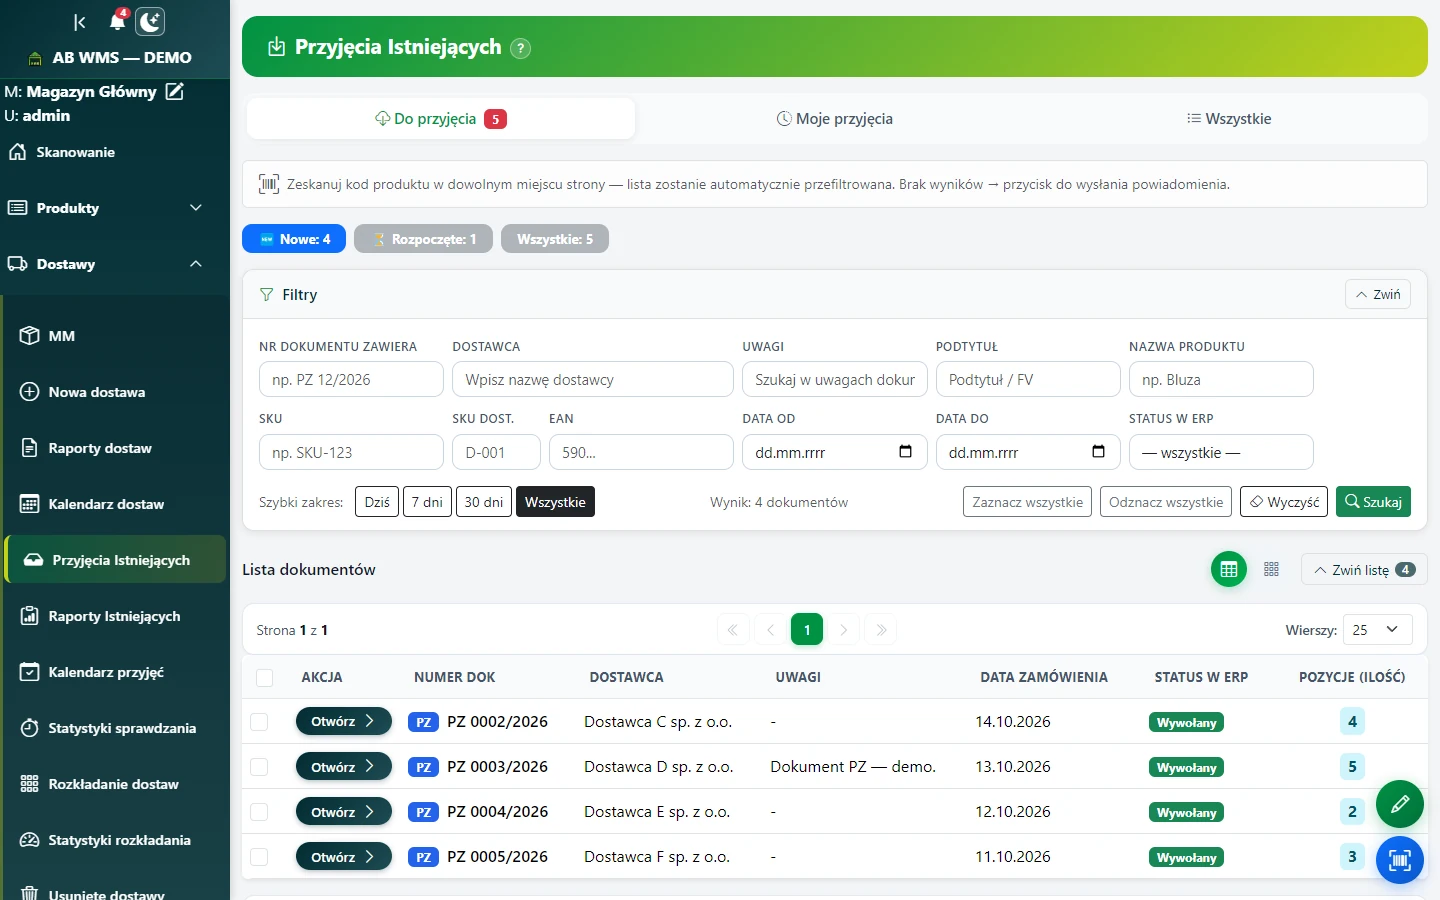Toggle dark mode moon icon
1440x900 pixels.
150,22
